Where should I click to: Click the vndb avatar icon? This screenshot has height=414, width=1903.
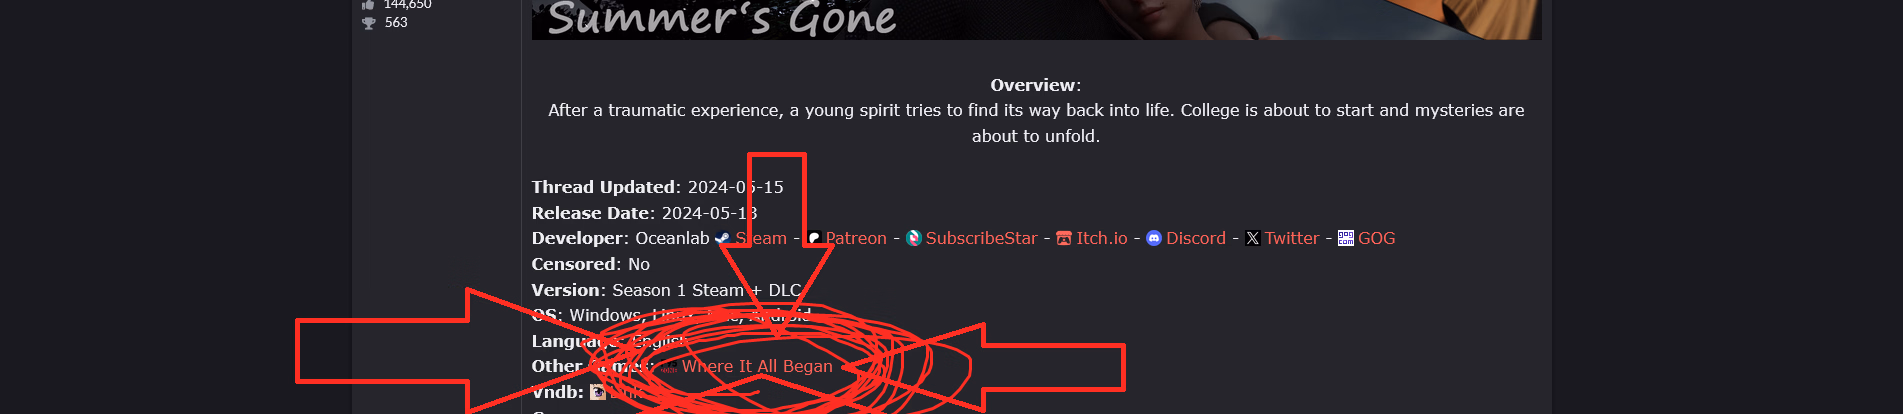(598, 392)
